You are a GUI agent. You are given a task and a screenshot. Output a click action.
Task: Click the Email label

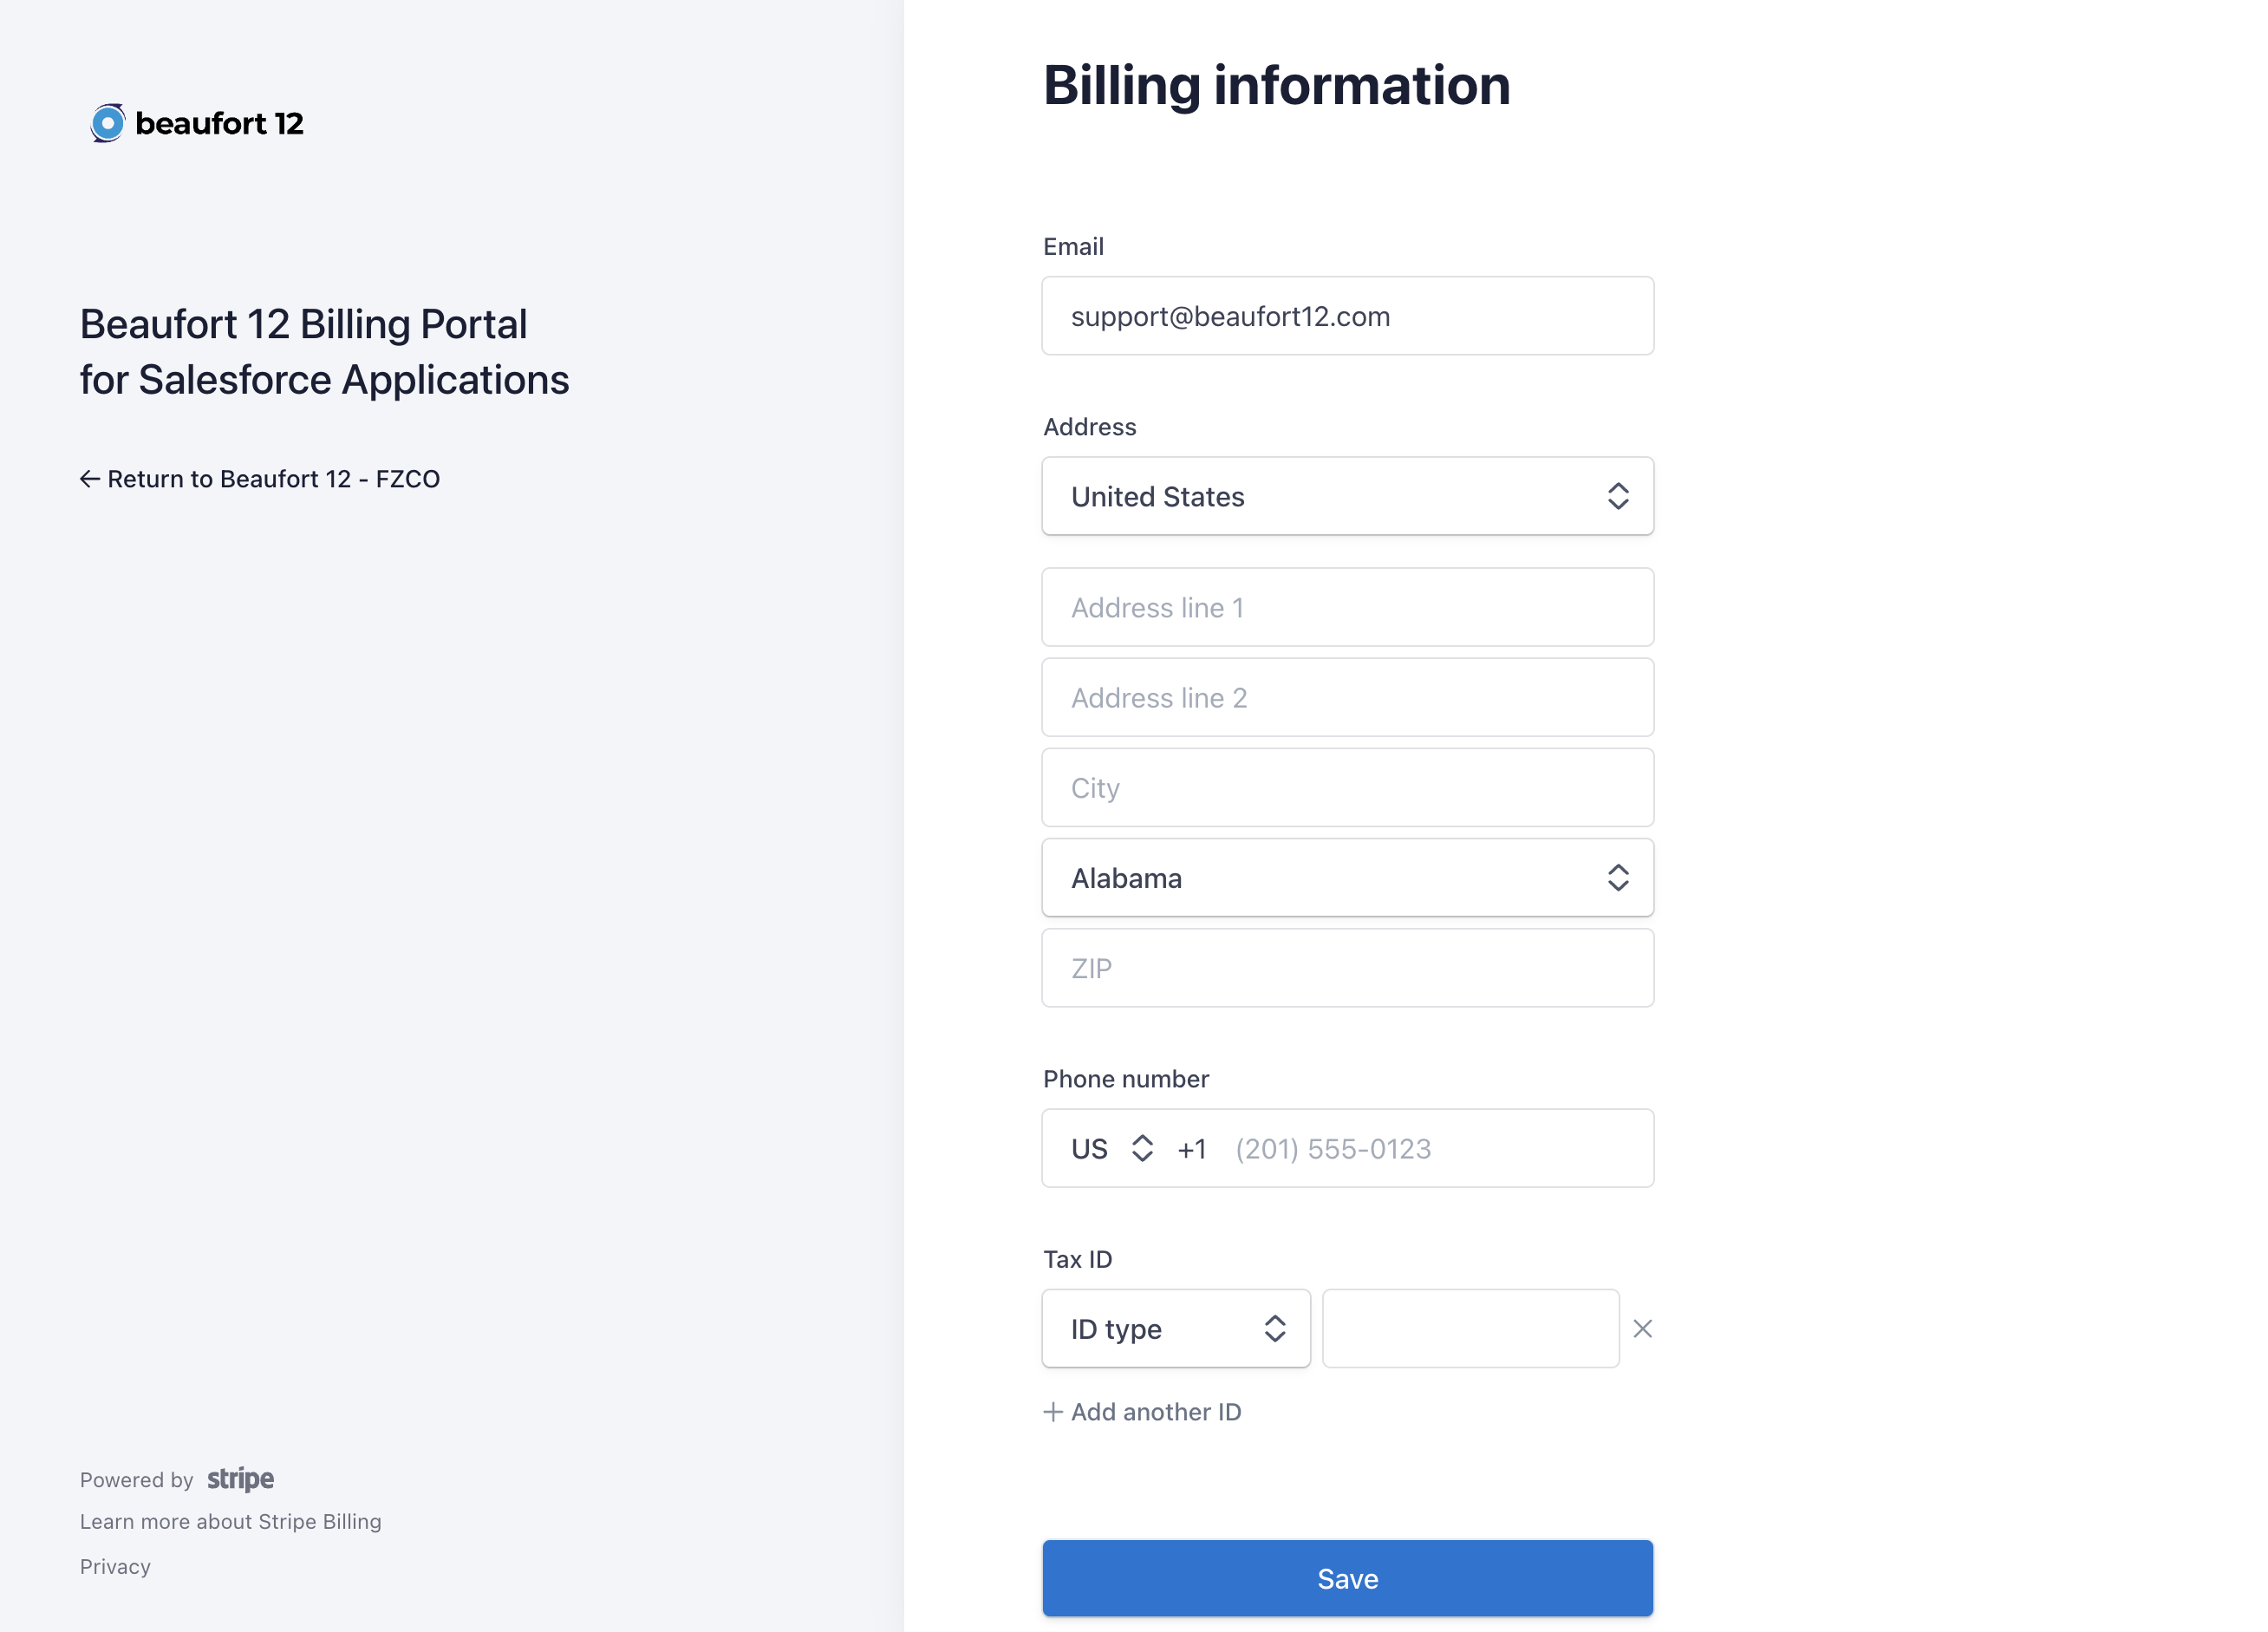[1073, 246]
